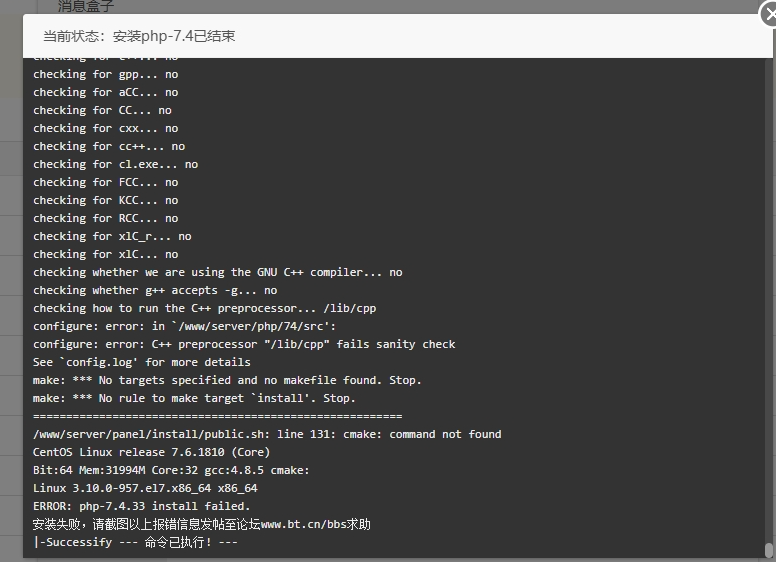Click the www.bt.cn/bbs forum address in log
The width and height of the screenshot is (776, 562).
point(303,524)
